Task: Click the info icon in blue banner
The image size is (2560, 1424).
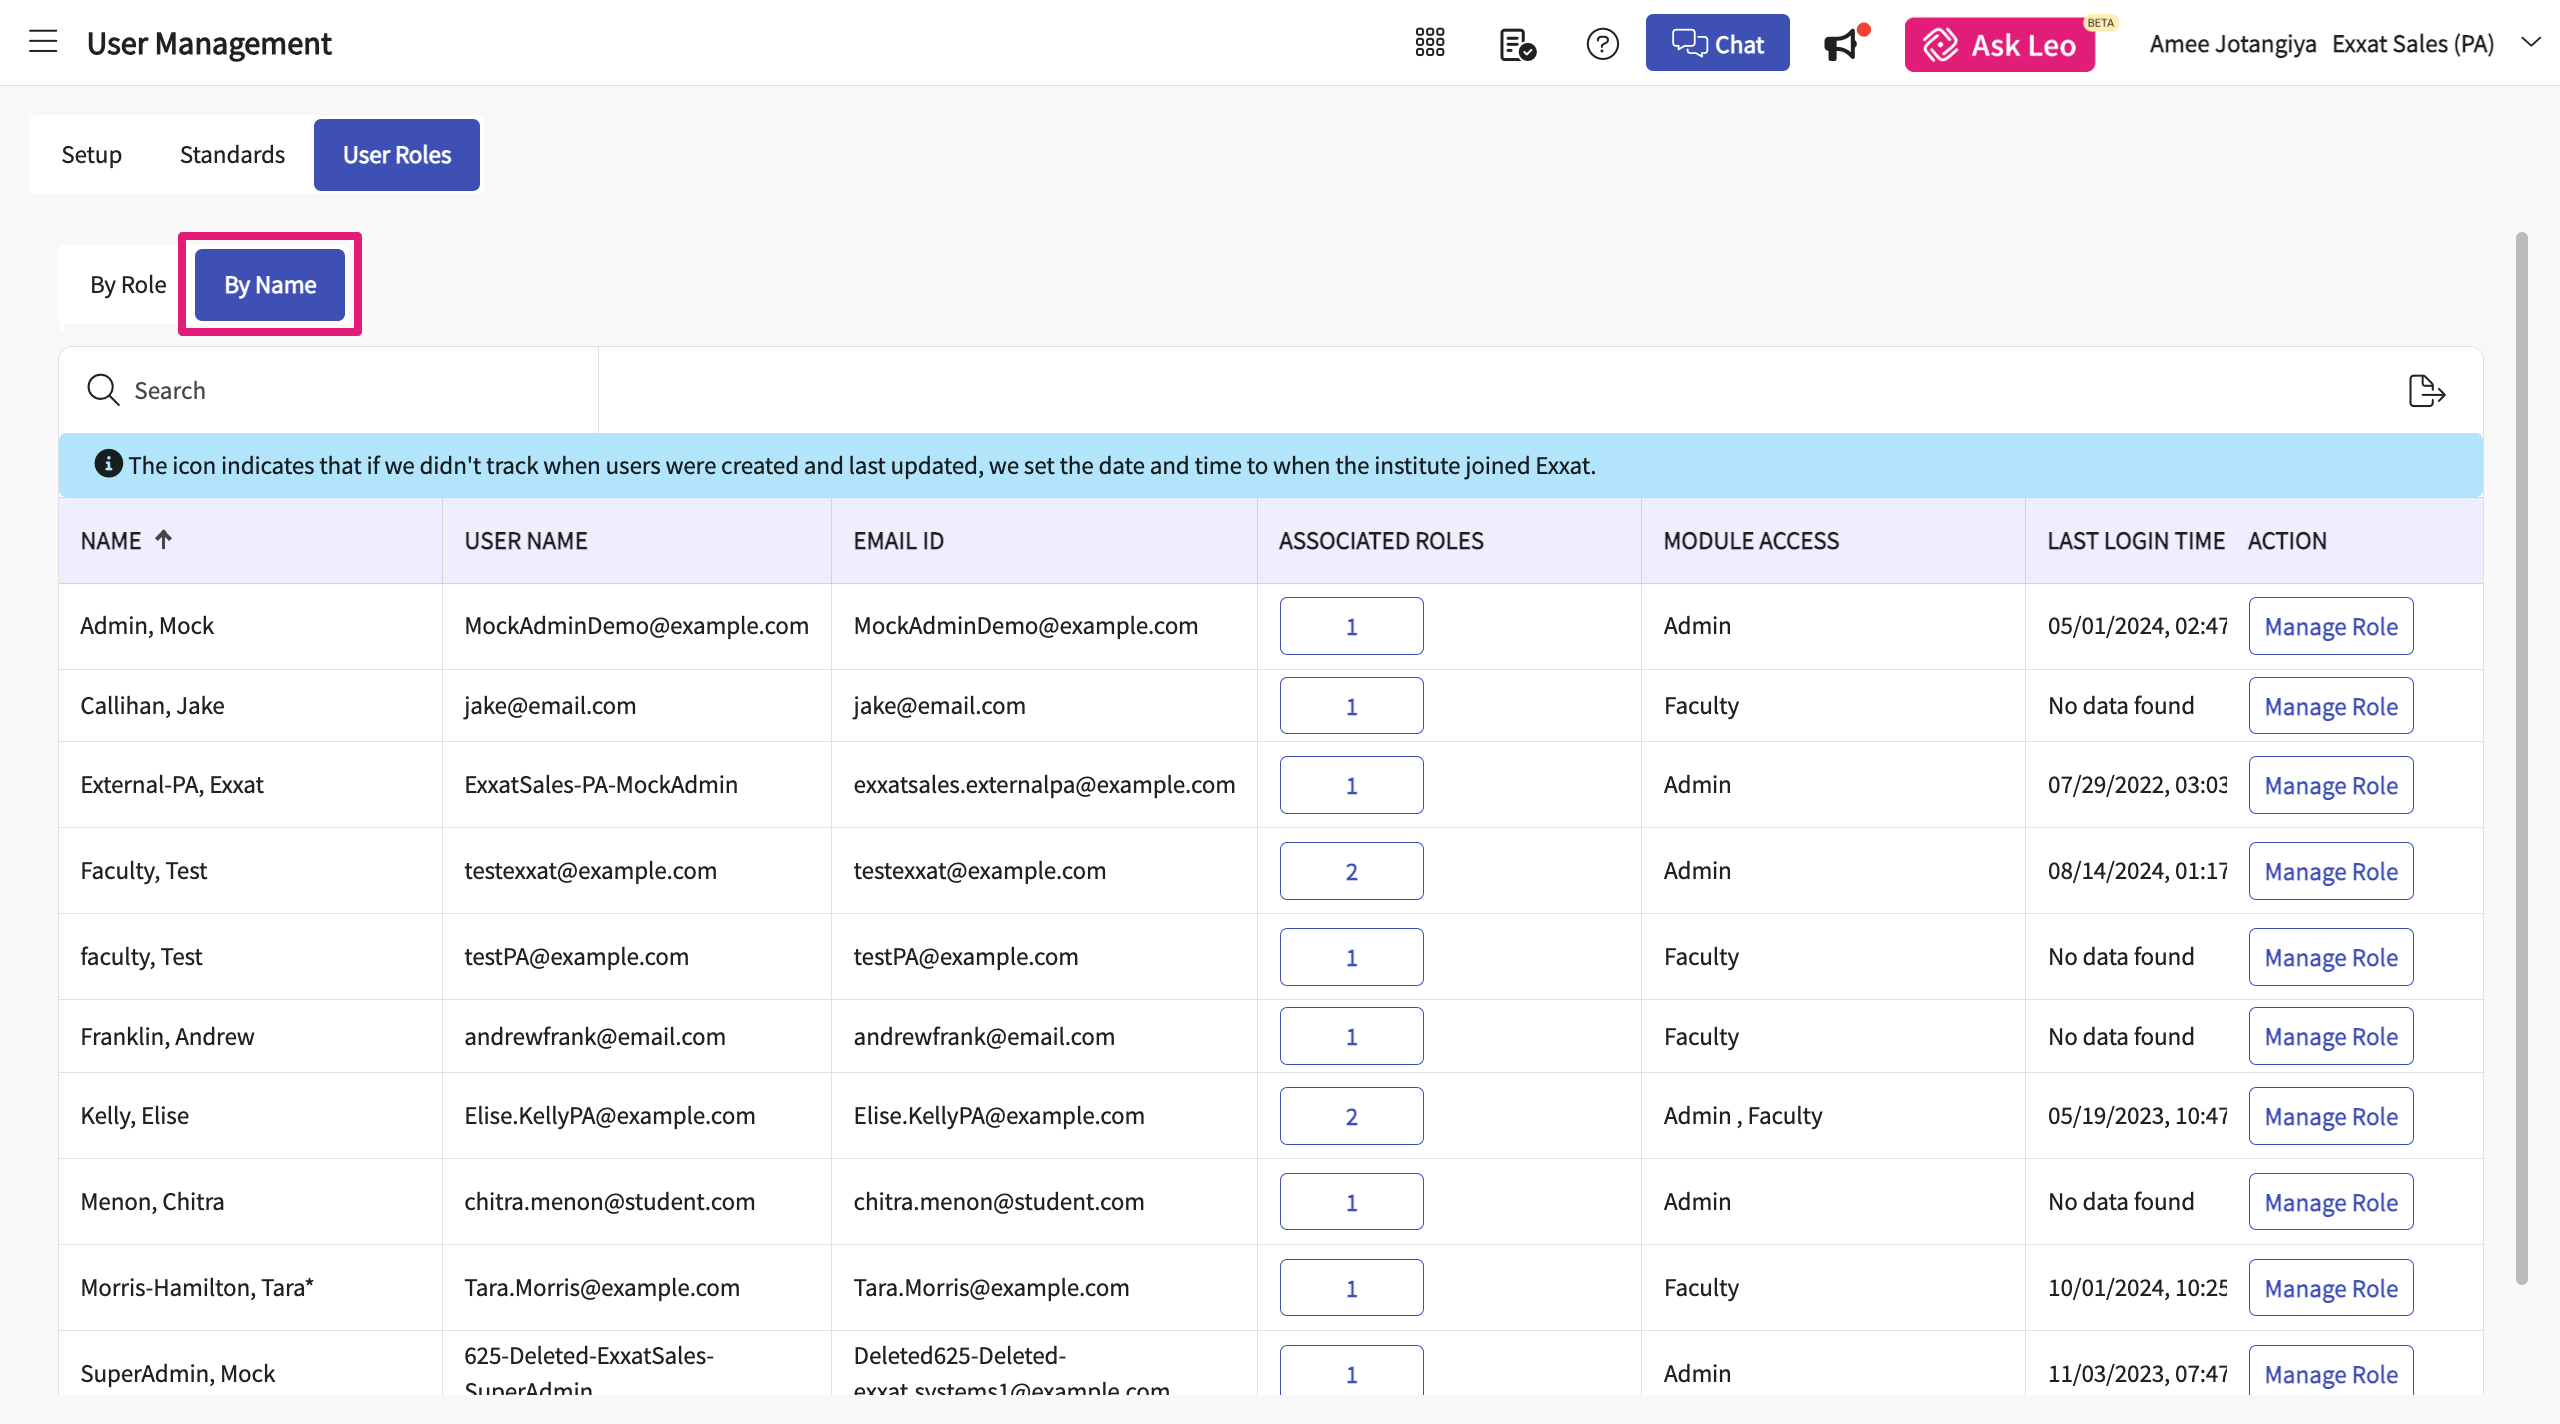Action: click(x=108, y=464)
